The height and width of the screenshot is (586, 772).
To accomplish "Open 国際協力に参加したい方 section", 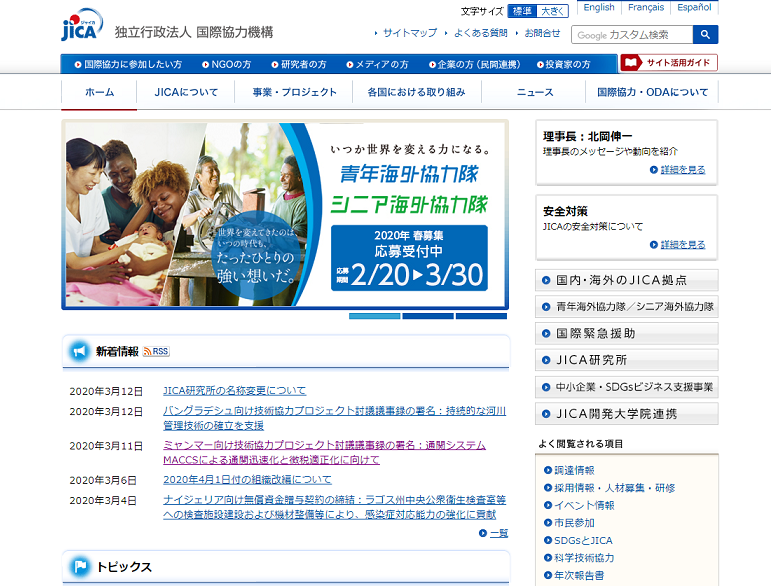I will (x=128, y=65).
